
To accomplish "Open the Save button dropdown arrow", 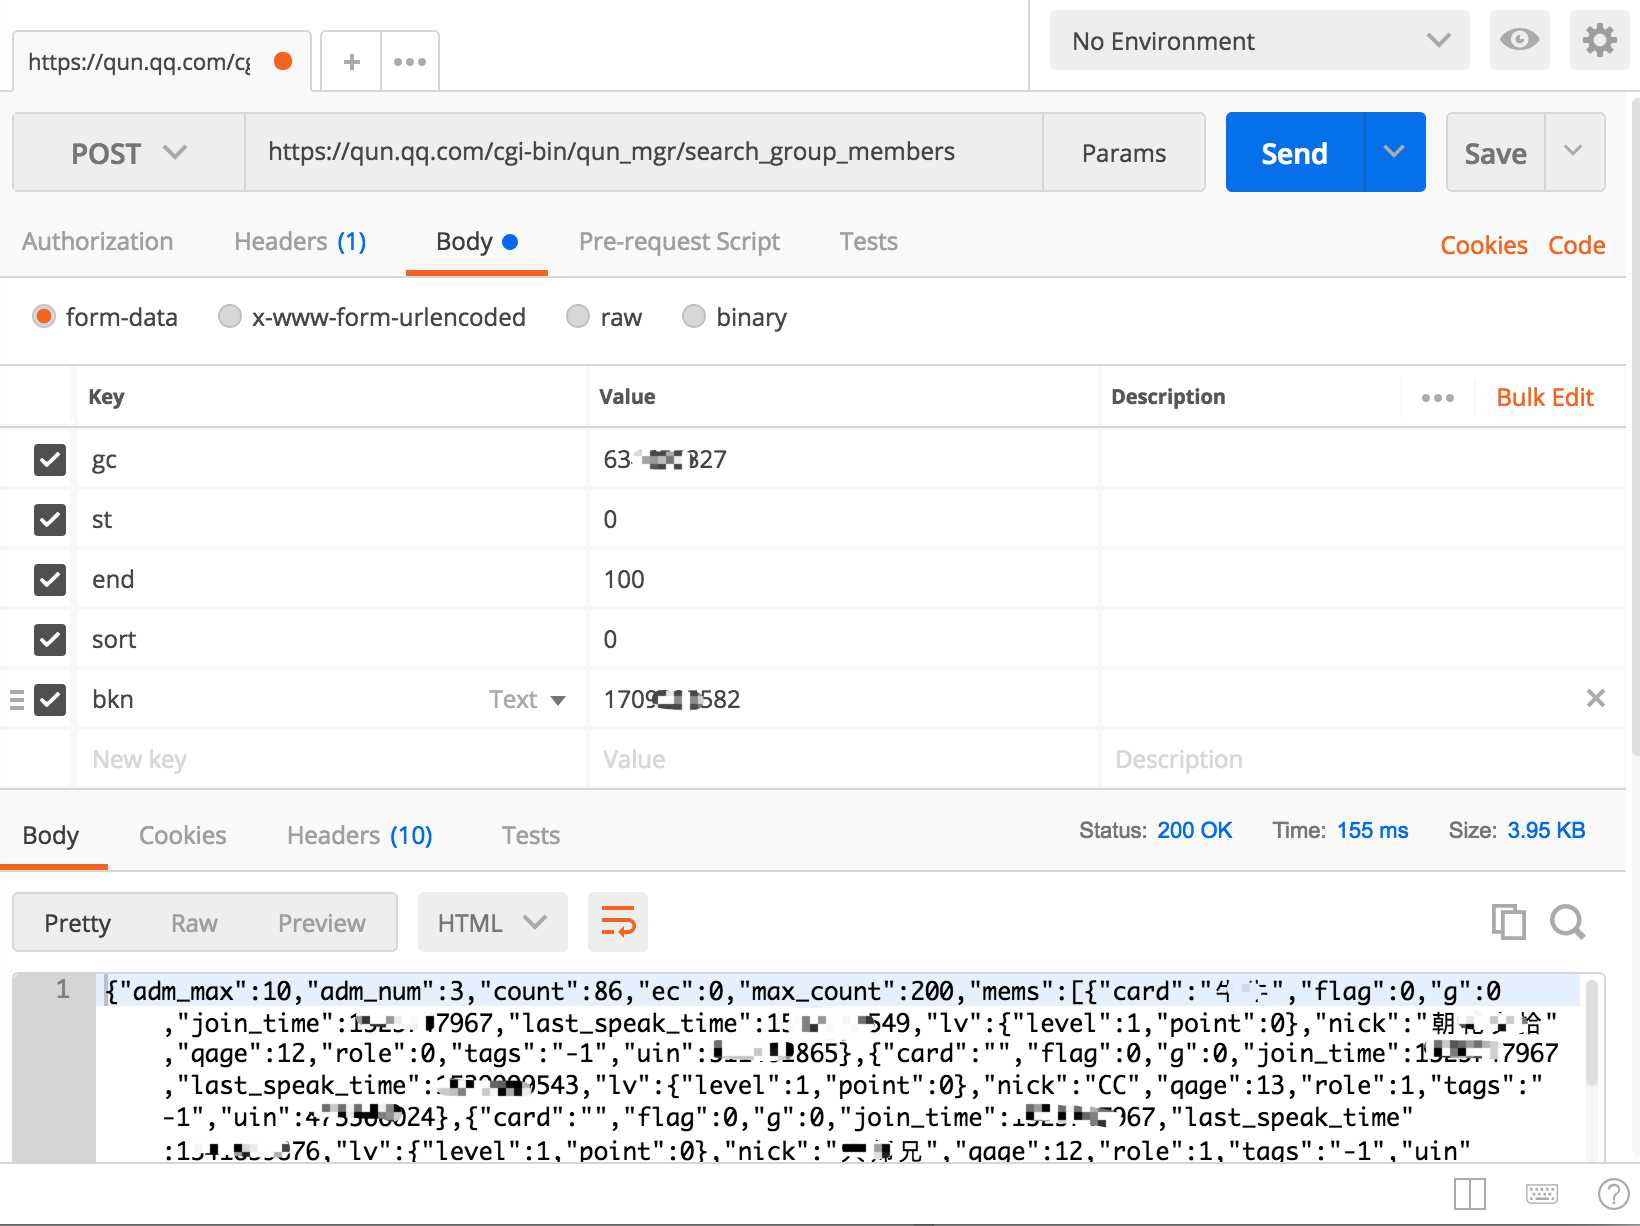I will pos(1574,152).
